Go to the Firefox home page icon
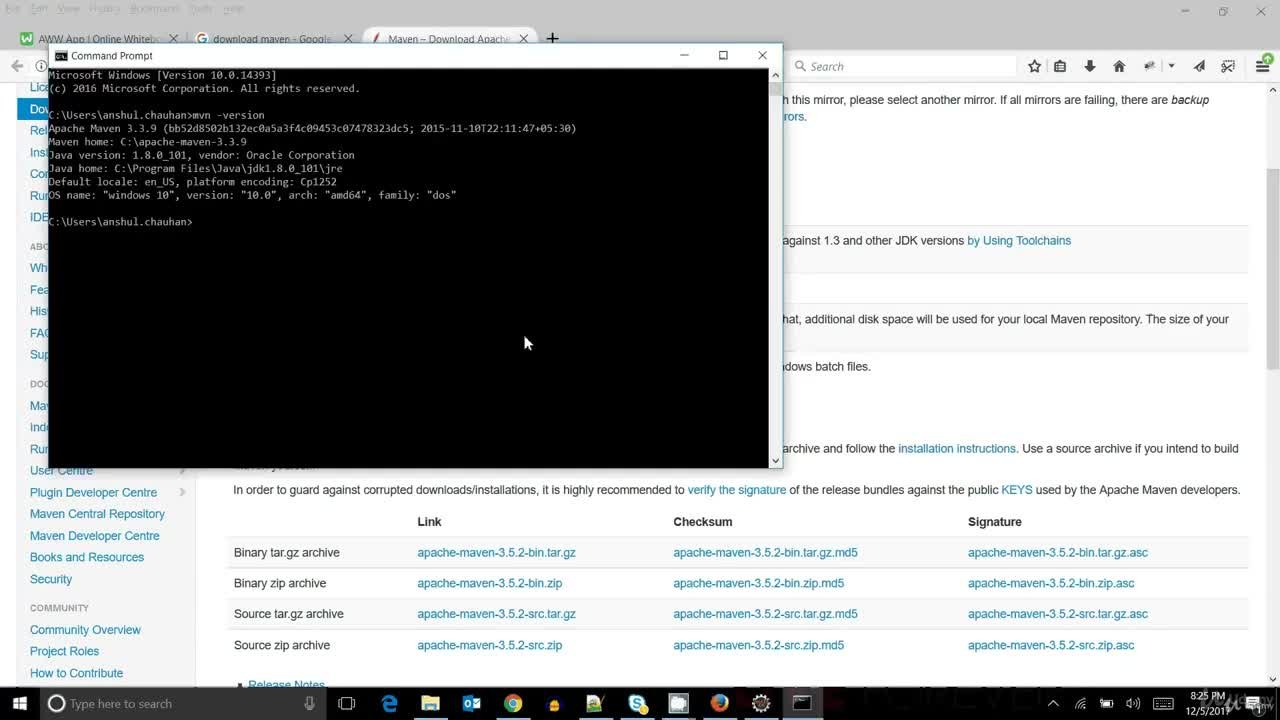Image resolution: width=1280 pixels, height=720 pixels. pyautogui.click(x=1119, y=66)
